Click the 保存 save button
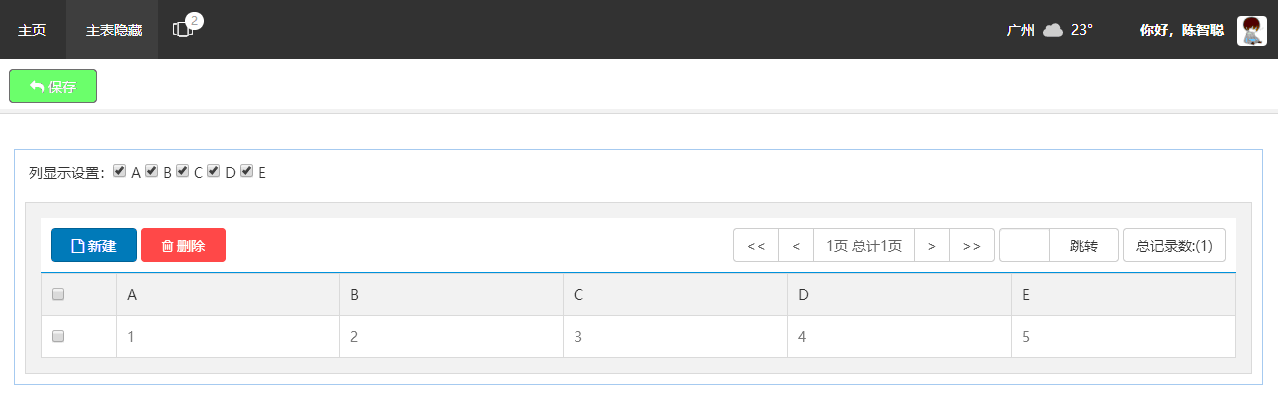The width and height of the screenshot is (1278, 404). (x=53, y=86)
